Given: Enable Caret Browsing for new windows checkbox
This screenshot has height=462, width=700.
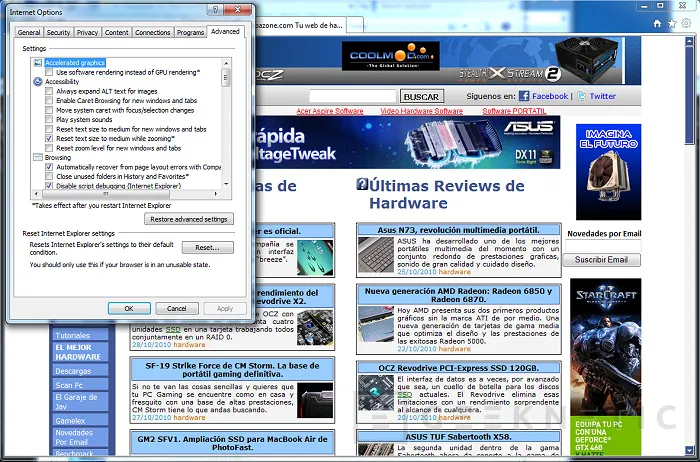Looking at the screenshot, I should click(x=49, y=100).
